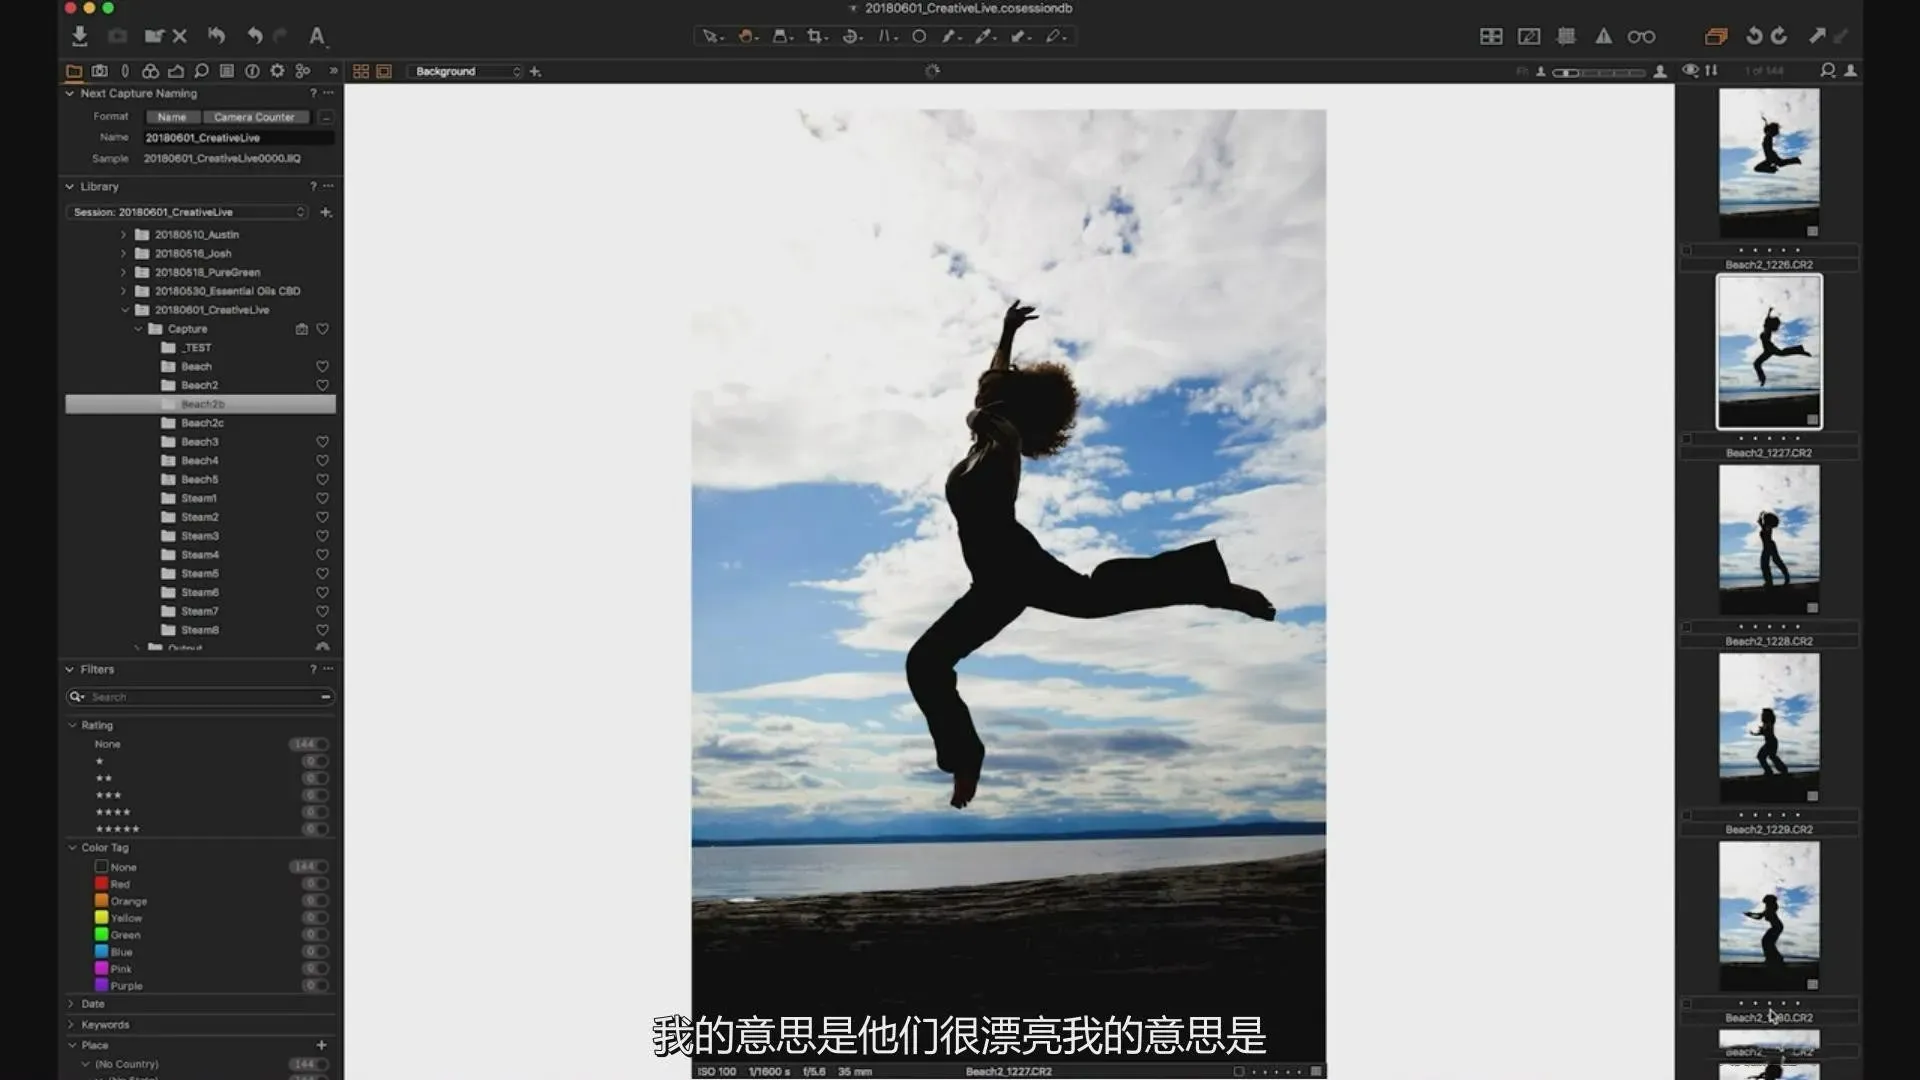Open the Color tool tab icon
Image resolution: width=1920 pixels, height=1080 pixels.
(150, 71)
